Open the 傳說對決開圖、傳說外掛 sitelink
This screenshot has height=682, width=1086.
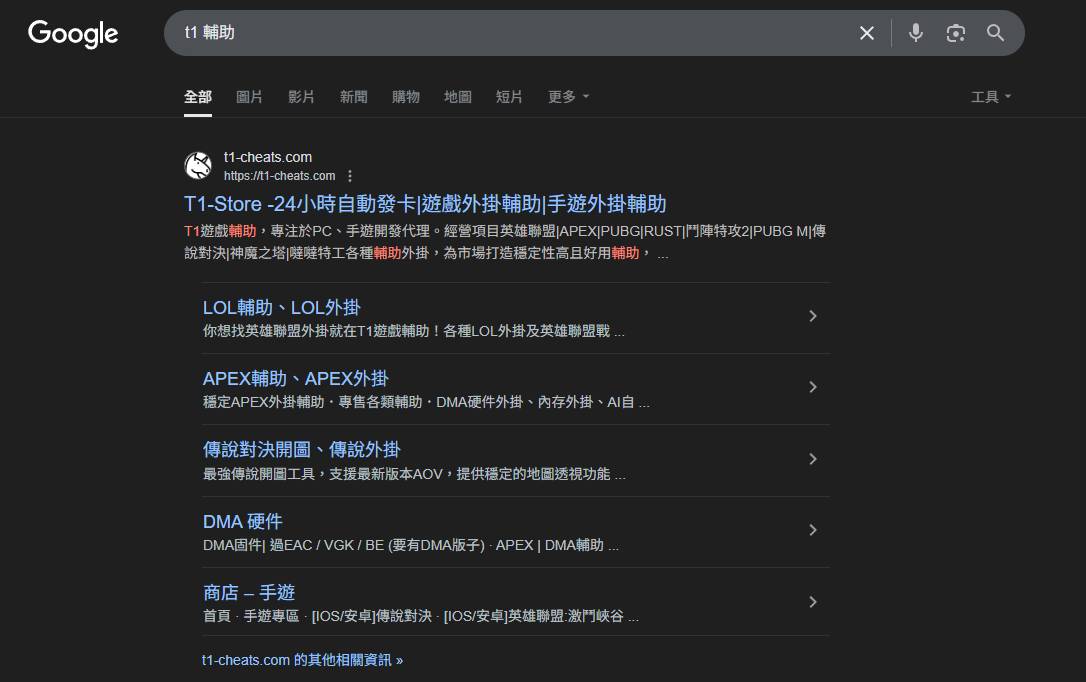[x=301, y=450]
